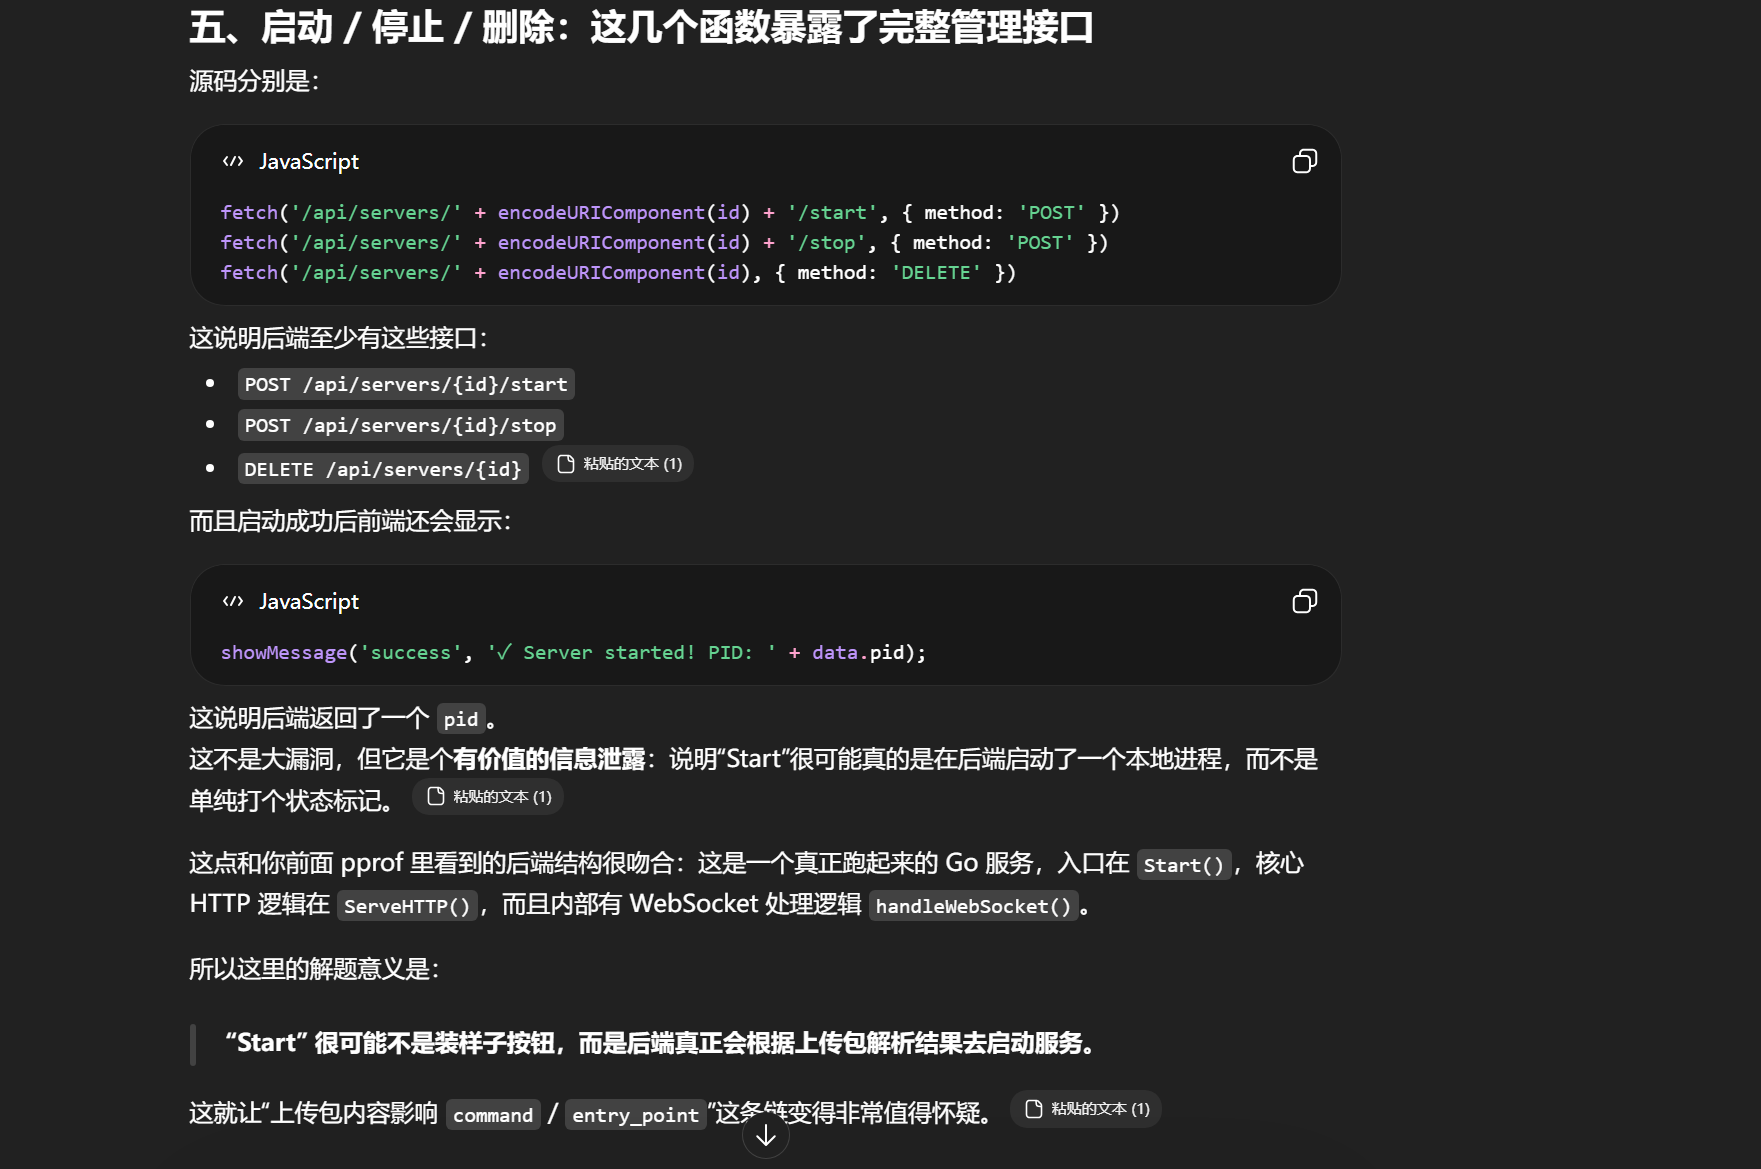Click the JavaScript label above the showMessage code

click(x=308, y=602)
